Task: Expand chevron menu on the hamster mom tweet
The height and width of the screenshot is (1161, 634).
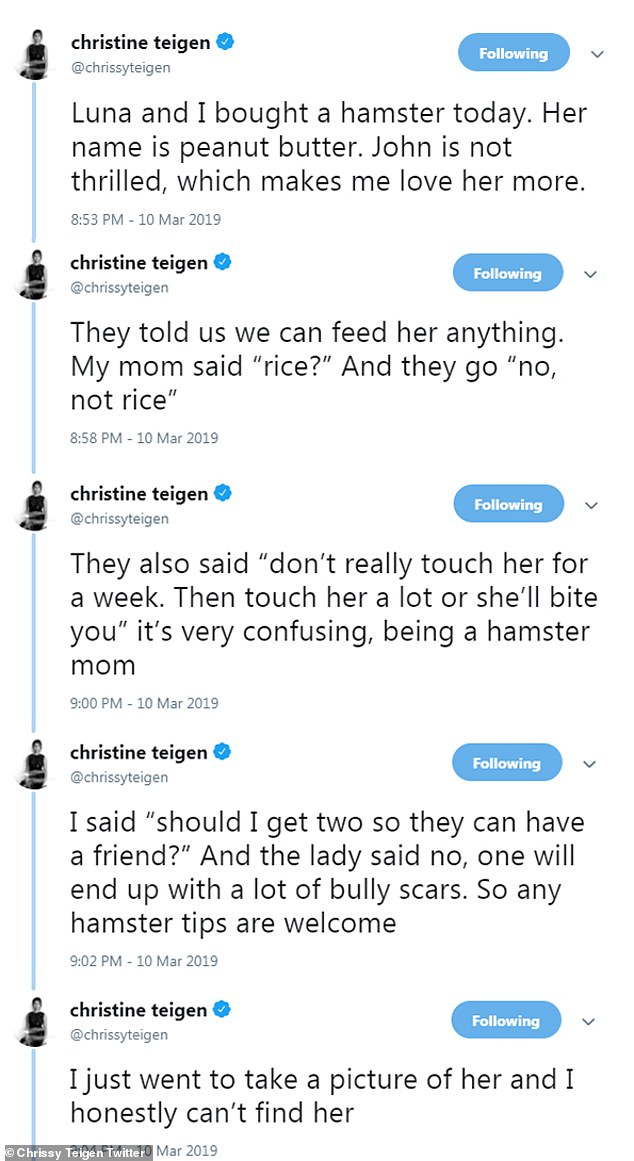Action: tap(590, 505)
